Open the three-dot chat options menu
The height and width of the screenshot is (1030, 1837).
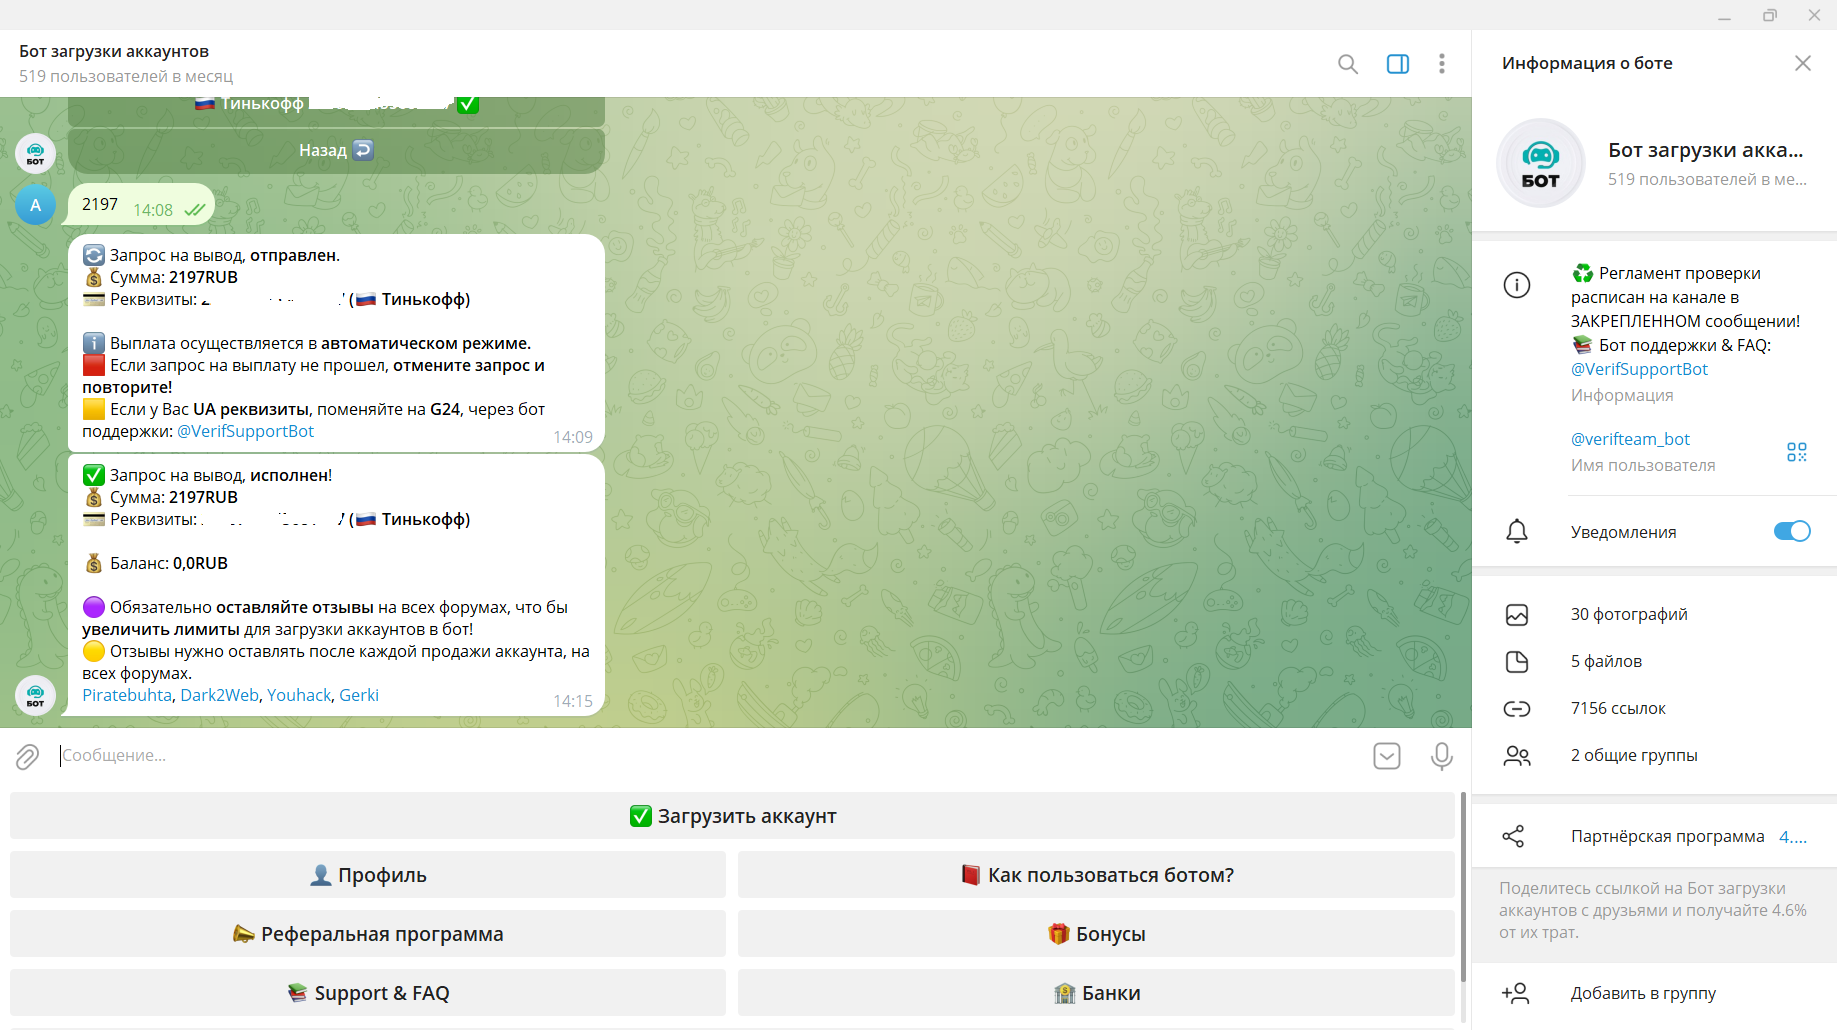point(1441,64)
